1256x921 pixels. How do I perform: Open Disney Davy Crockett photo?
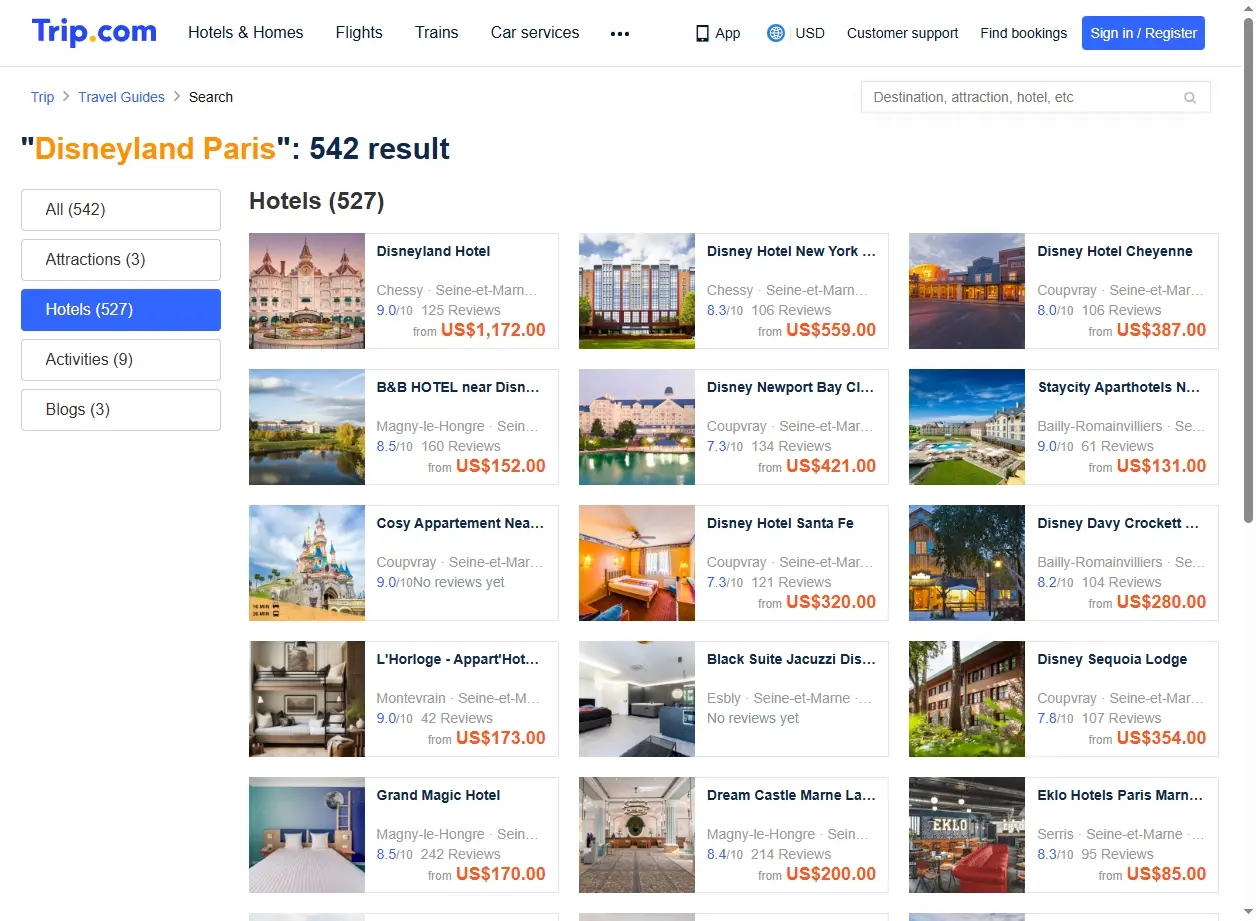(x=967, y=563)
